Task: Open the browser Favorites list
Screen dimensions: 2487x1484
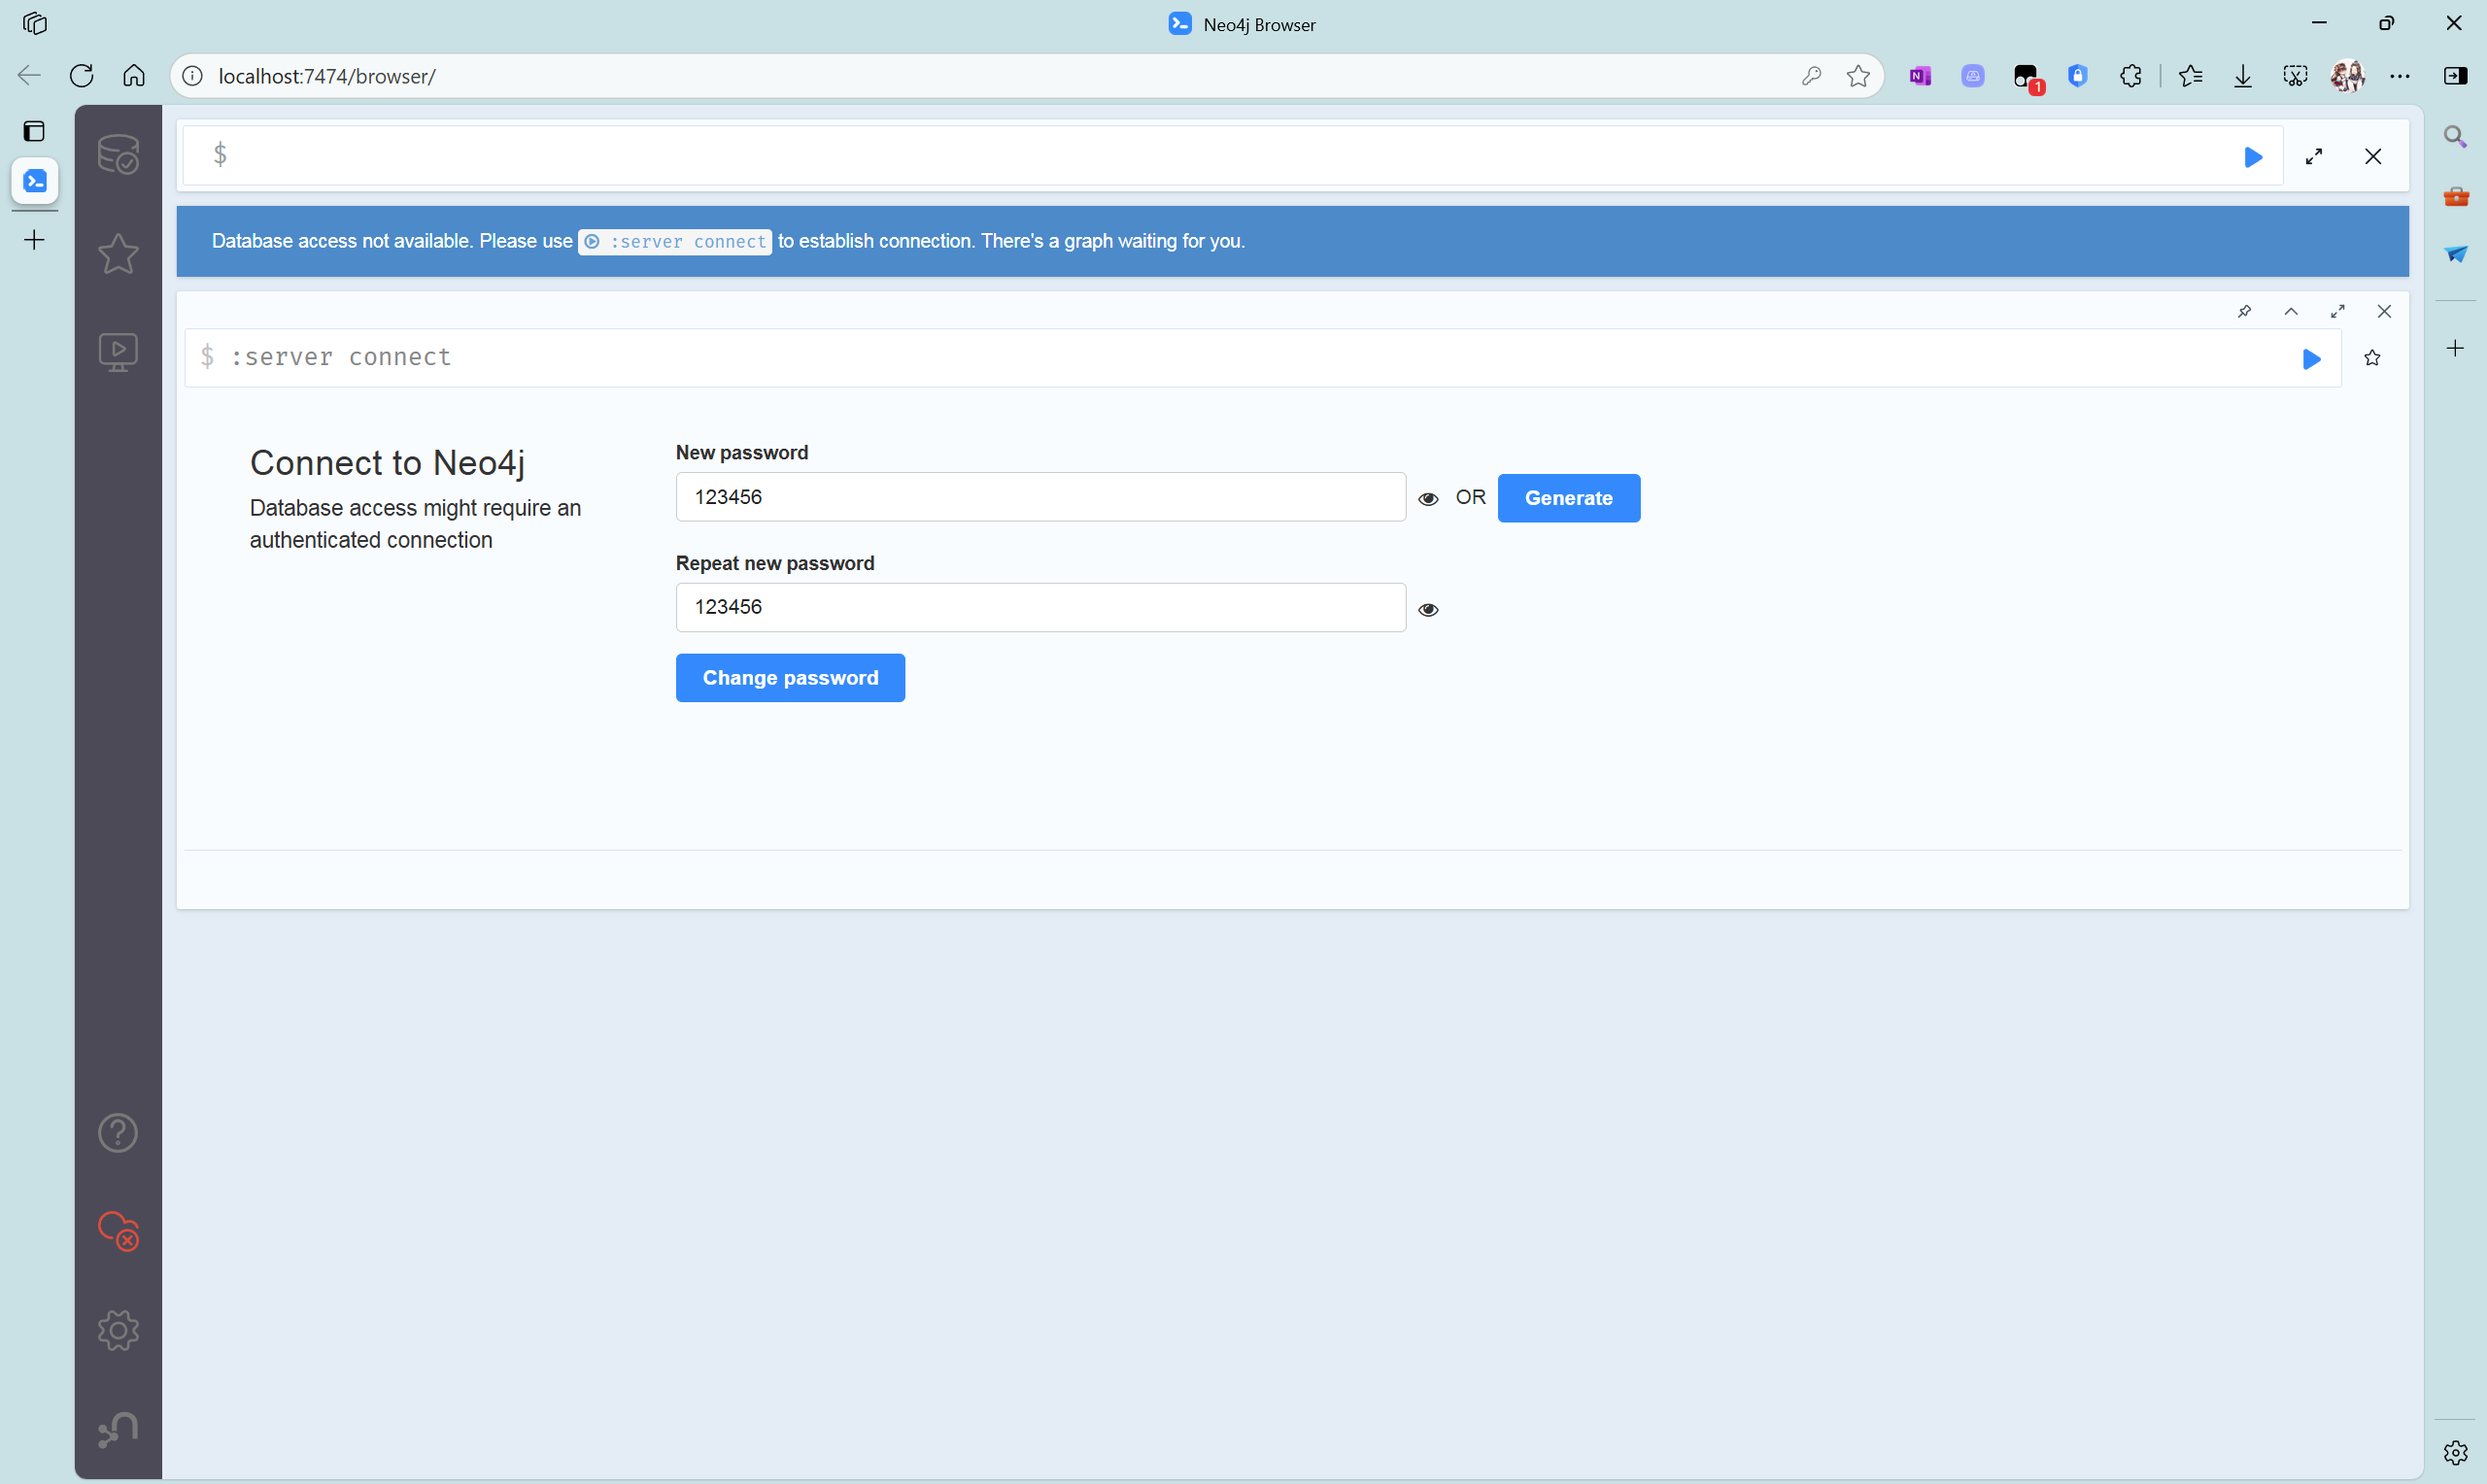Action: tap(2190, 76)
